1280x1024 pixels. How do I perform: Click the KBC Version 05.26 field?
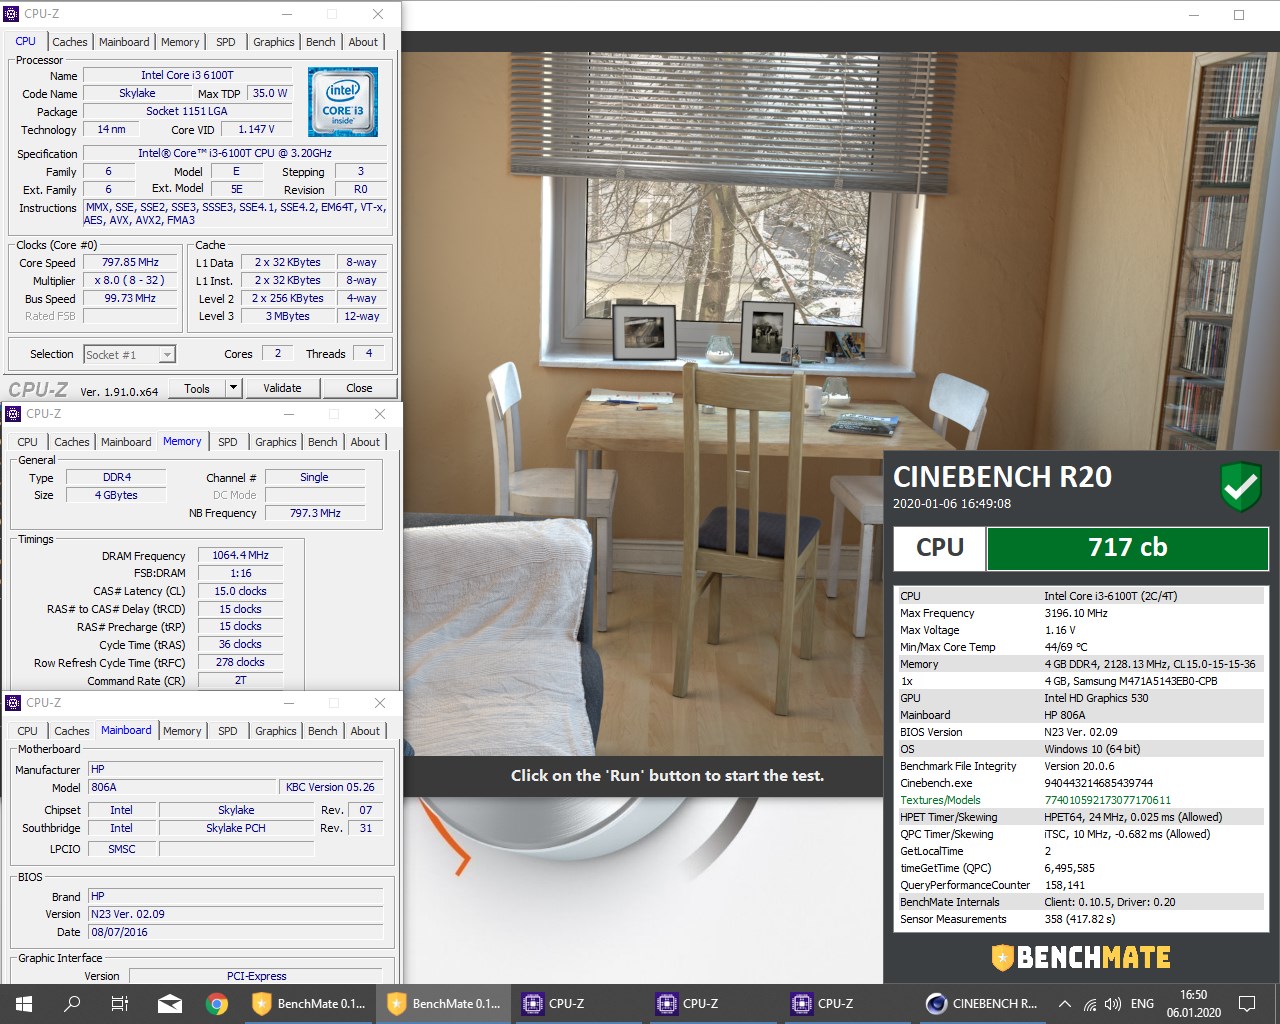point(330,787)
